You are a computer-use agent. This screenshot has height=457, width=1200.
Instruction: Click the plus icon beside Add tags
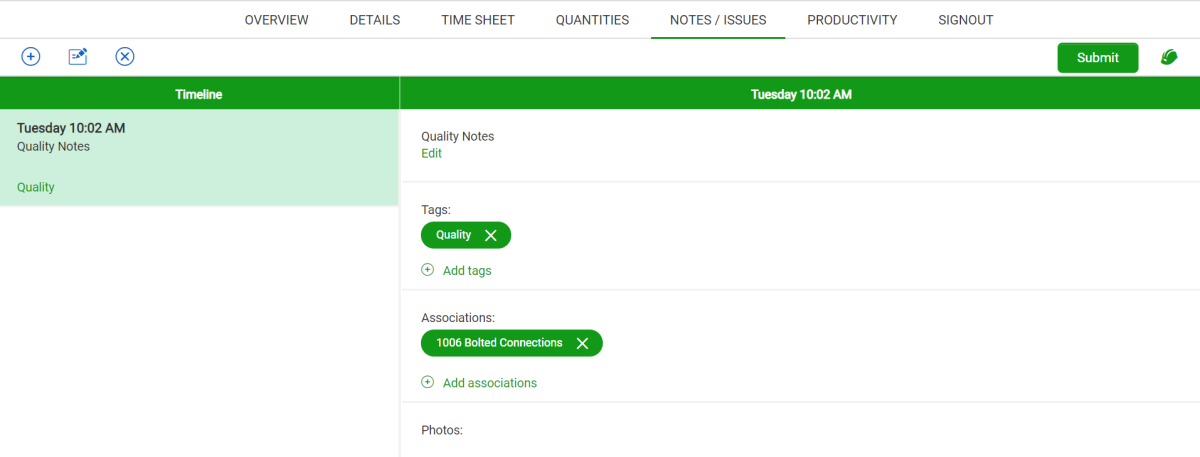pyautogui.click(x=428, y=270)
